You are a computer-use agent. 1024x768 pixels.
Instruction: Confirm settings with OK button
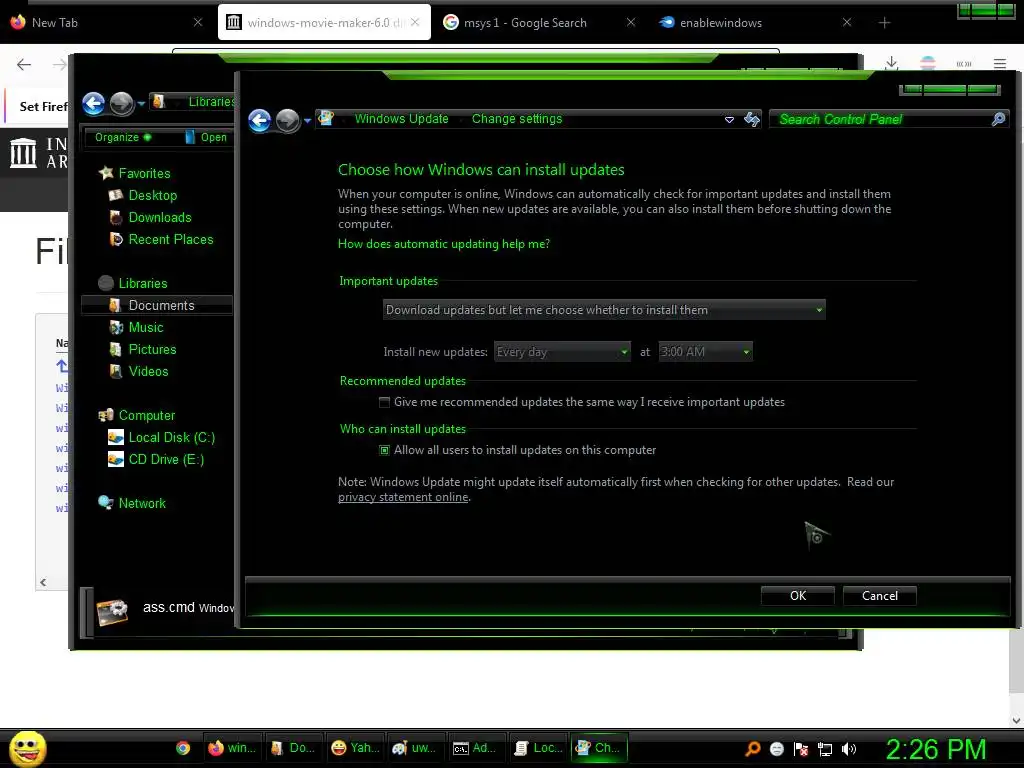point(797,596)
